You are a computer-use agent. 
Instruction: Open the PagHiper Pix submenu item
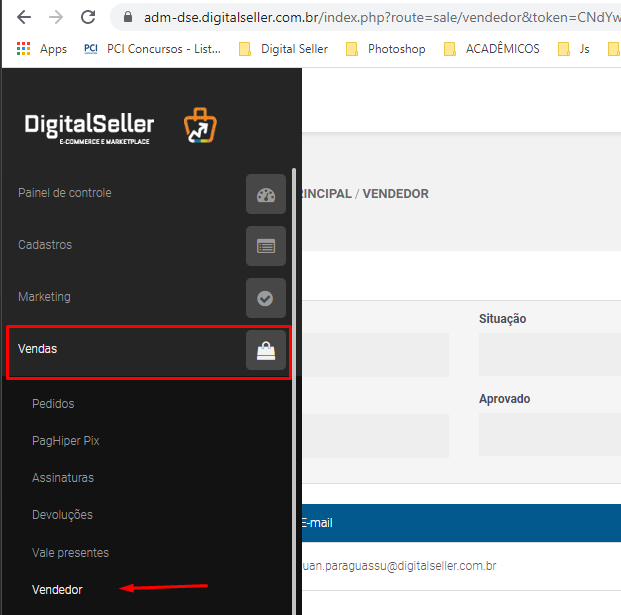(x=65, y=441)
